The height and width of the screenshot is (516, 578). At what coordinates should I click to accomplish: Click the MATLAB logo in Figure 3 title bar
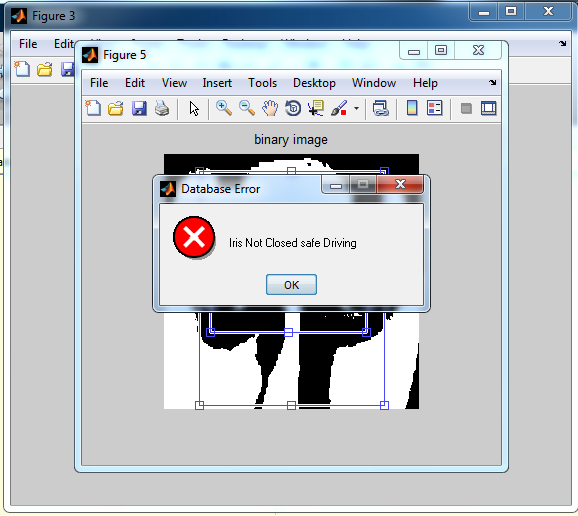click(x=19, y=16)
